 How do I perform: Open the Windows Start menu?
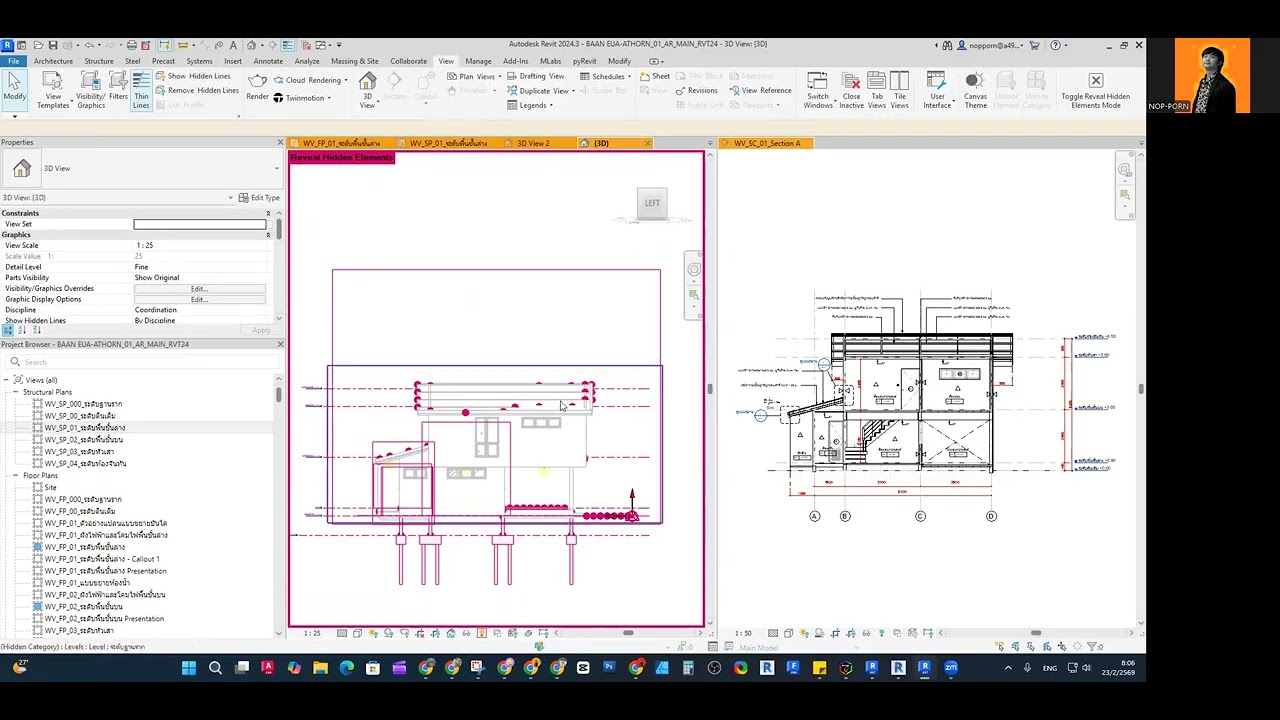(188, 668)
